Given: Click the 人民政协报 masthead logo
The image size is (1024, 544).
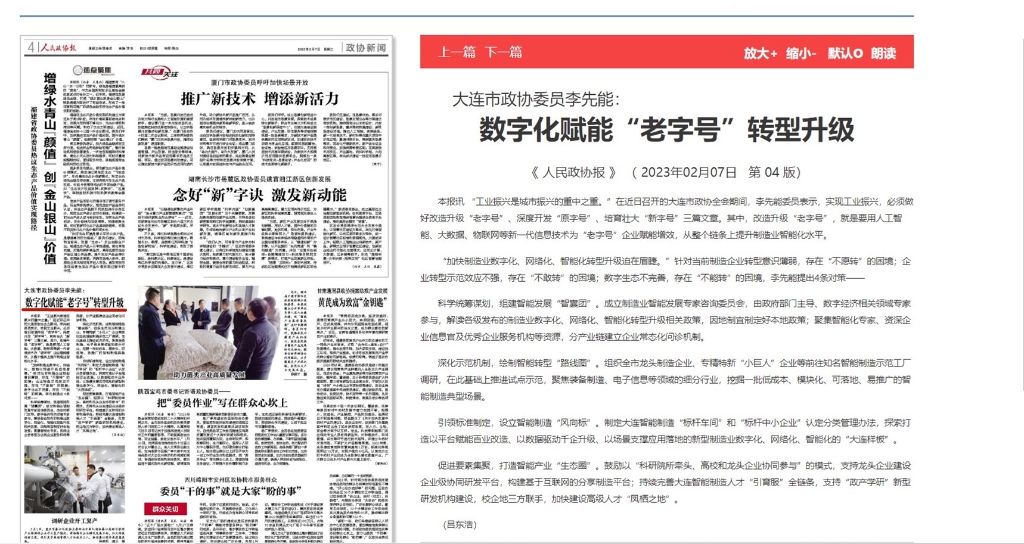Looking at the screenshot, I should coord(58,47).
